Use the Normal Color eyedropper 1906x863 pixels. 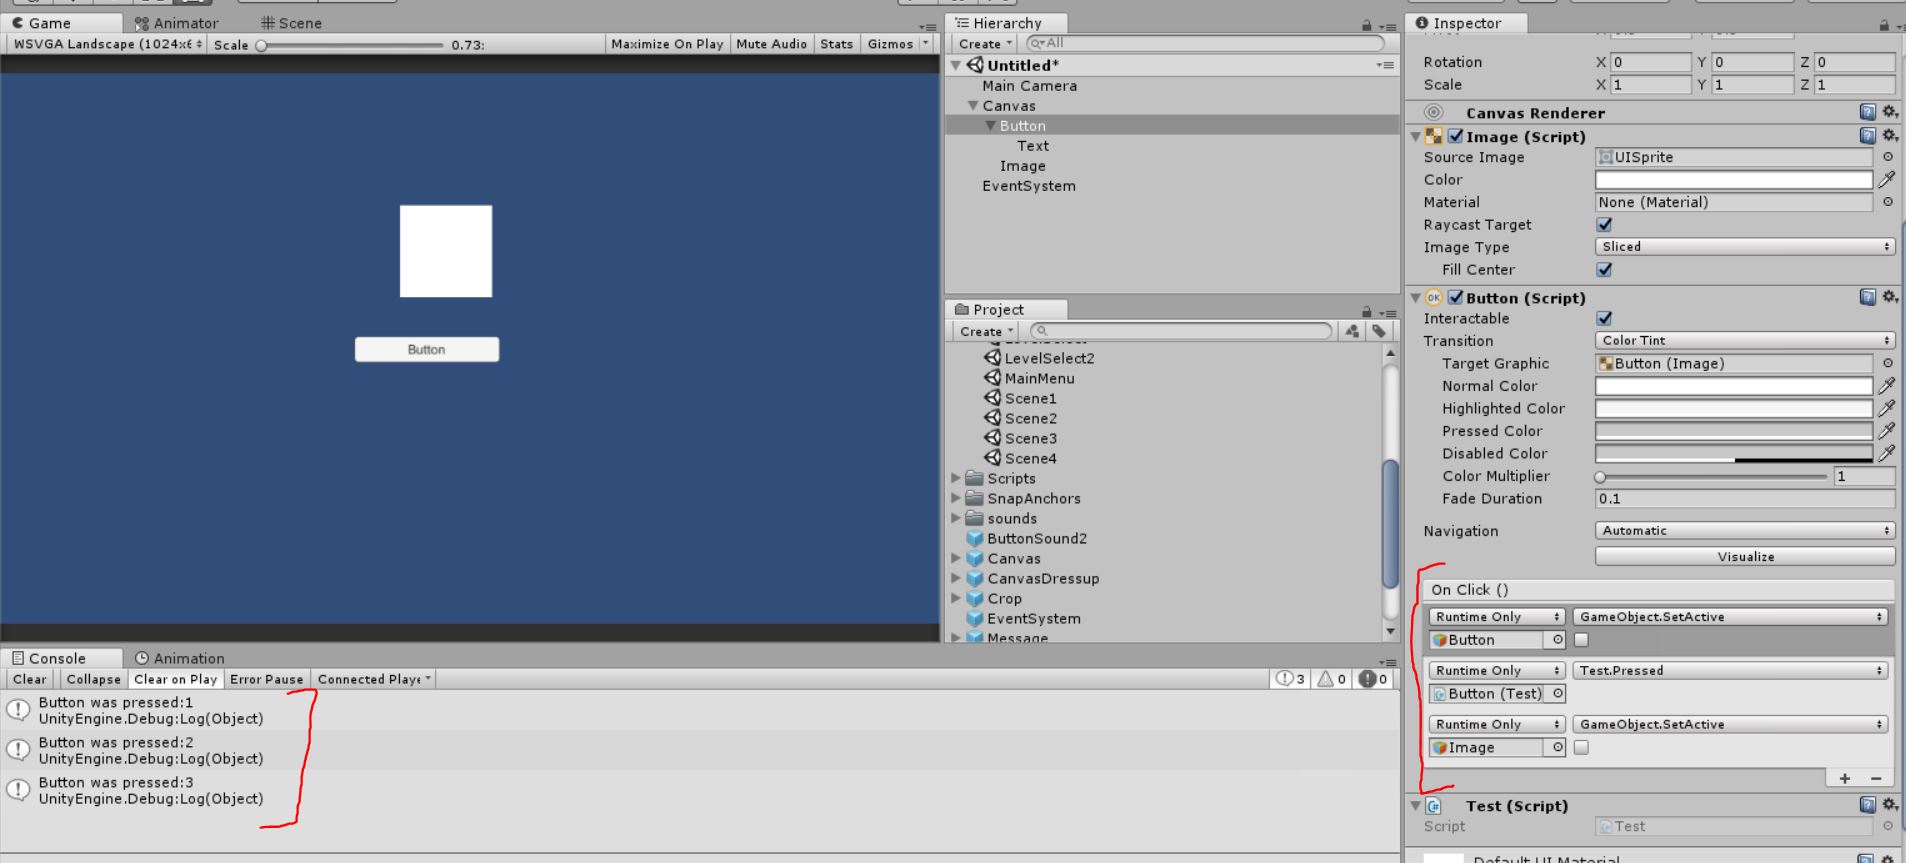tap(1886, 386)
